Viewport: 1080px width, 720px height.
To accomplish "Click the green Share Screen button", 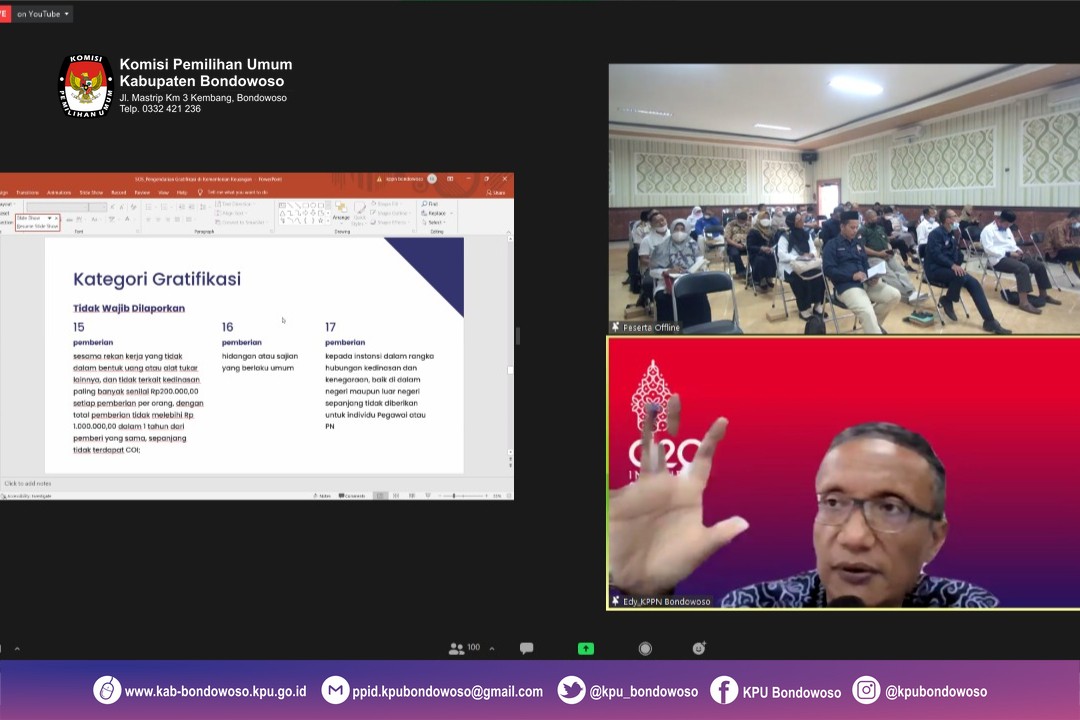I will tap(586, 648).
